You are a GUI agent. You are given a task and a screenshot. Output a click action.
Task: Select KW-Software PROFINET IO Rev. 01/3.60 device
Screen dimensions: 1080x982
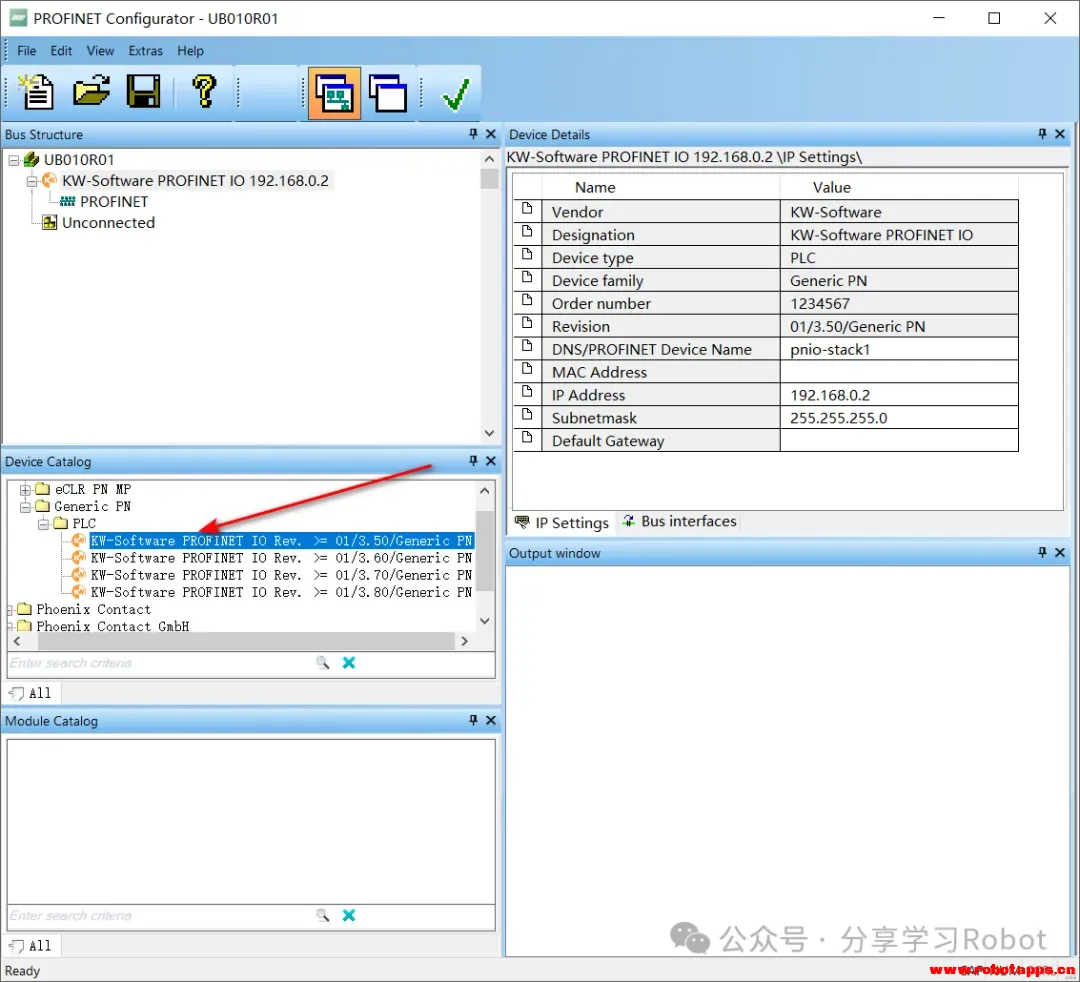(281, 558)
